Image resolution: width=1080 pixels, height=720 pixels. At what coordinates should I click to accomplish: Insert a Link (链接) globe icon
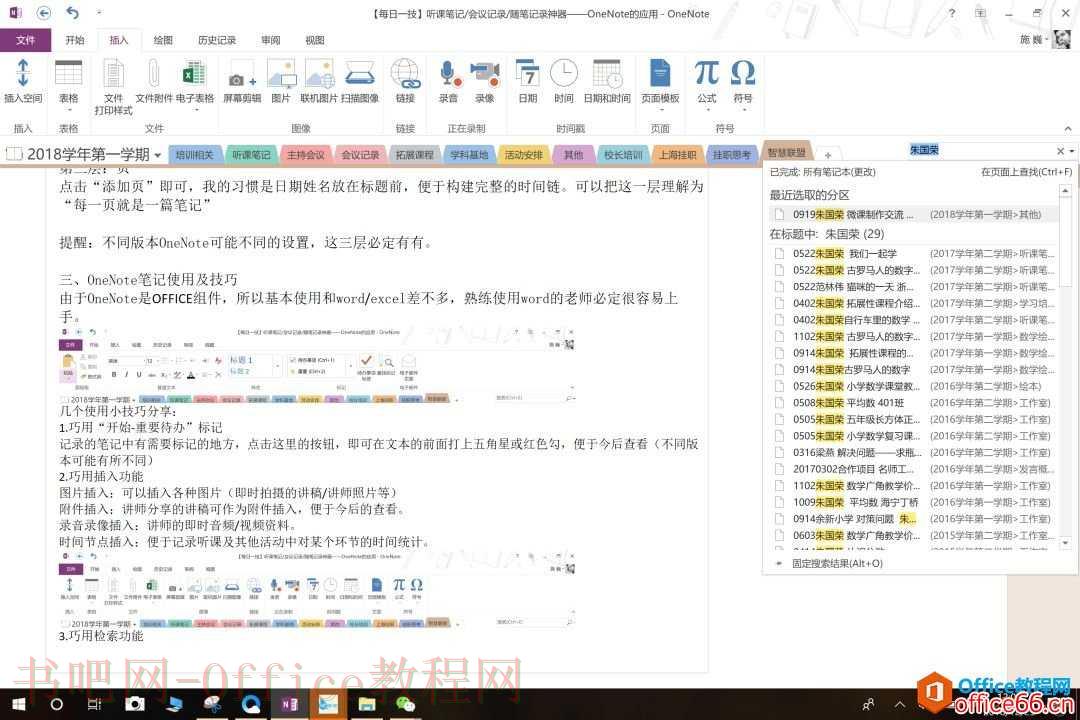pyautogui.click(x=405, y=73)
